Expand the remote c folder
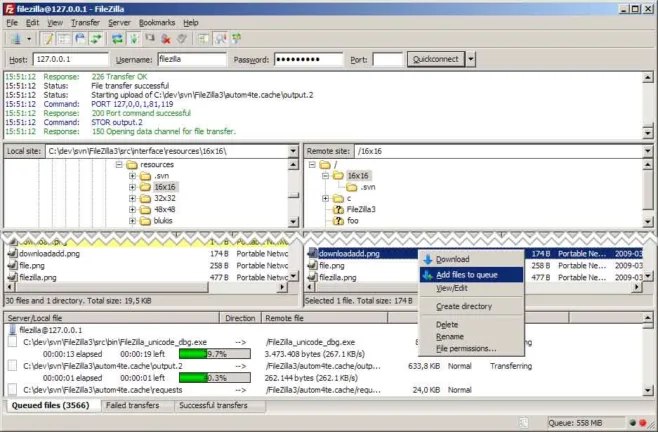Screen dimensions: 658x432 (325, 198)
